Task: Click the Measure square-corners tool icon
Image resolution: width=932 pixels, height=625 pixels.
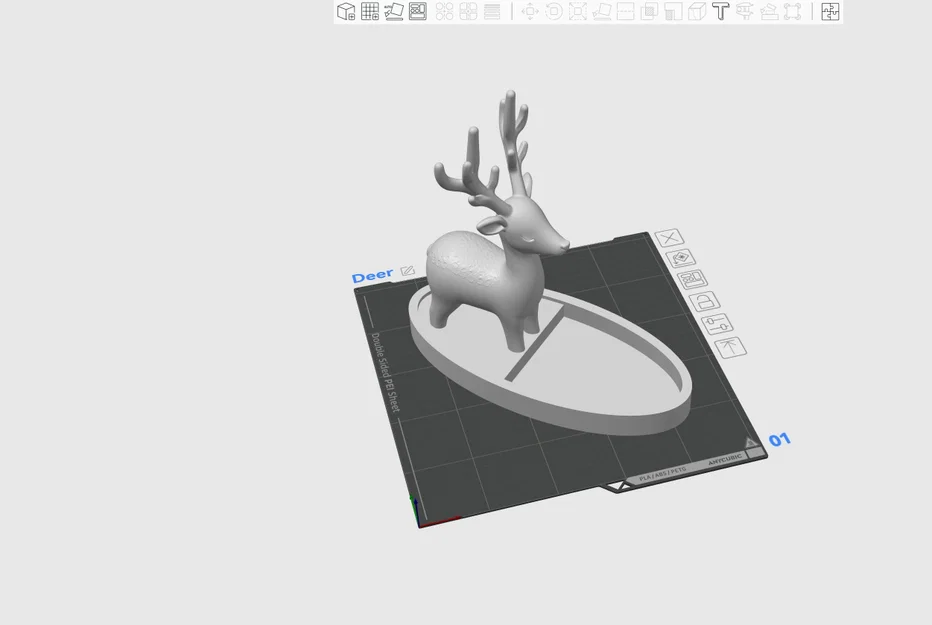Action: [x=792, y=11]
